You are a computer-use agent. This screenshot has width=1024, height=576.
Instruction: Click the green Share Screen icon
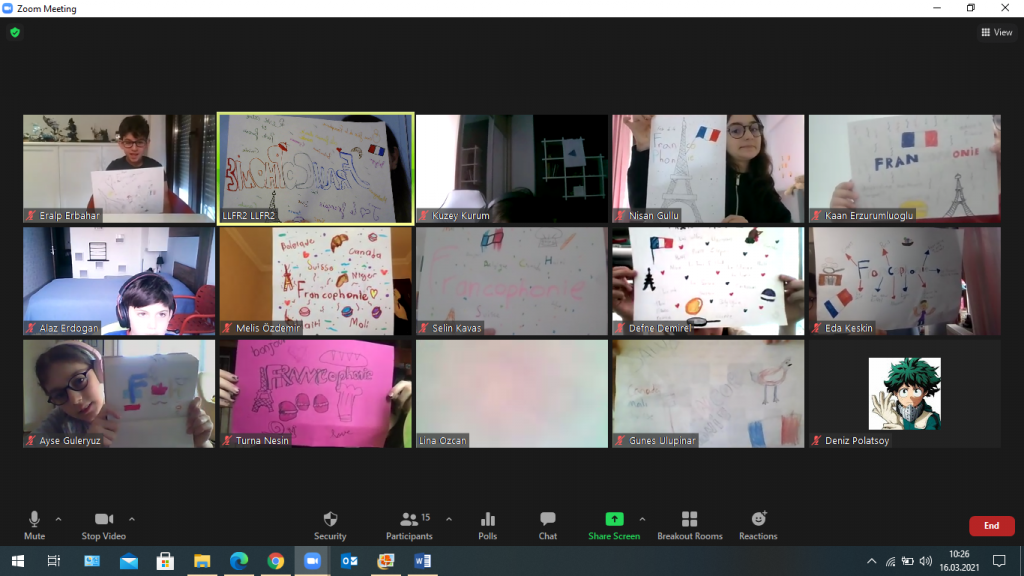point(614,520)
